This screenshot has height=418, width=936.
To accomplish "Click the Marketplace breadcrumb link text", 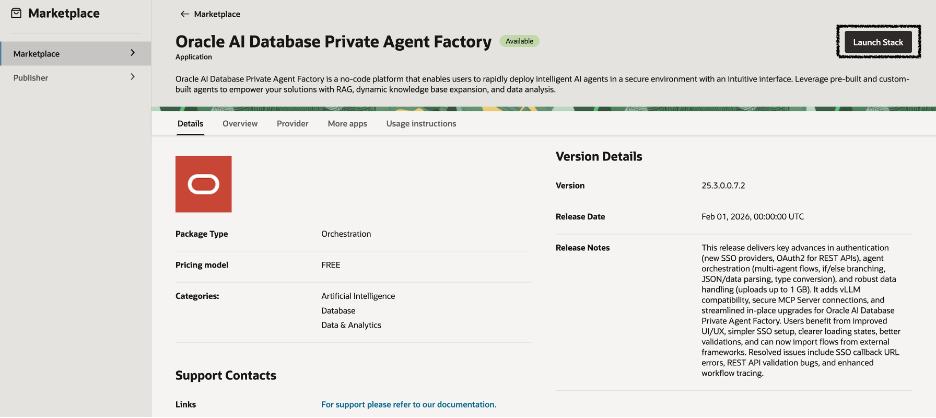I will point(217,14).
